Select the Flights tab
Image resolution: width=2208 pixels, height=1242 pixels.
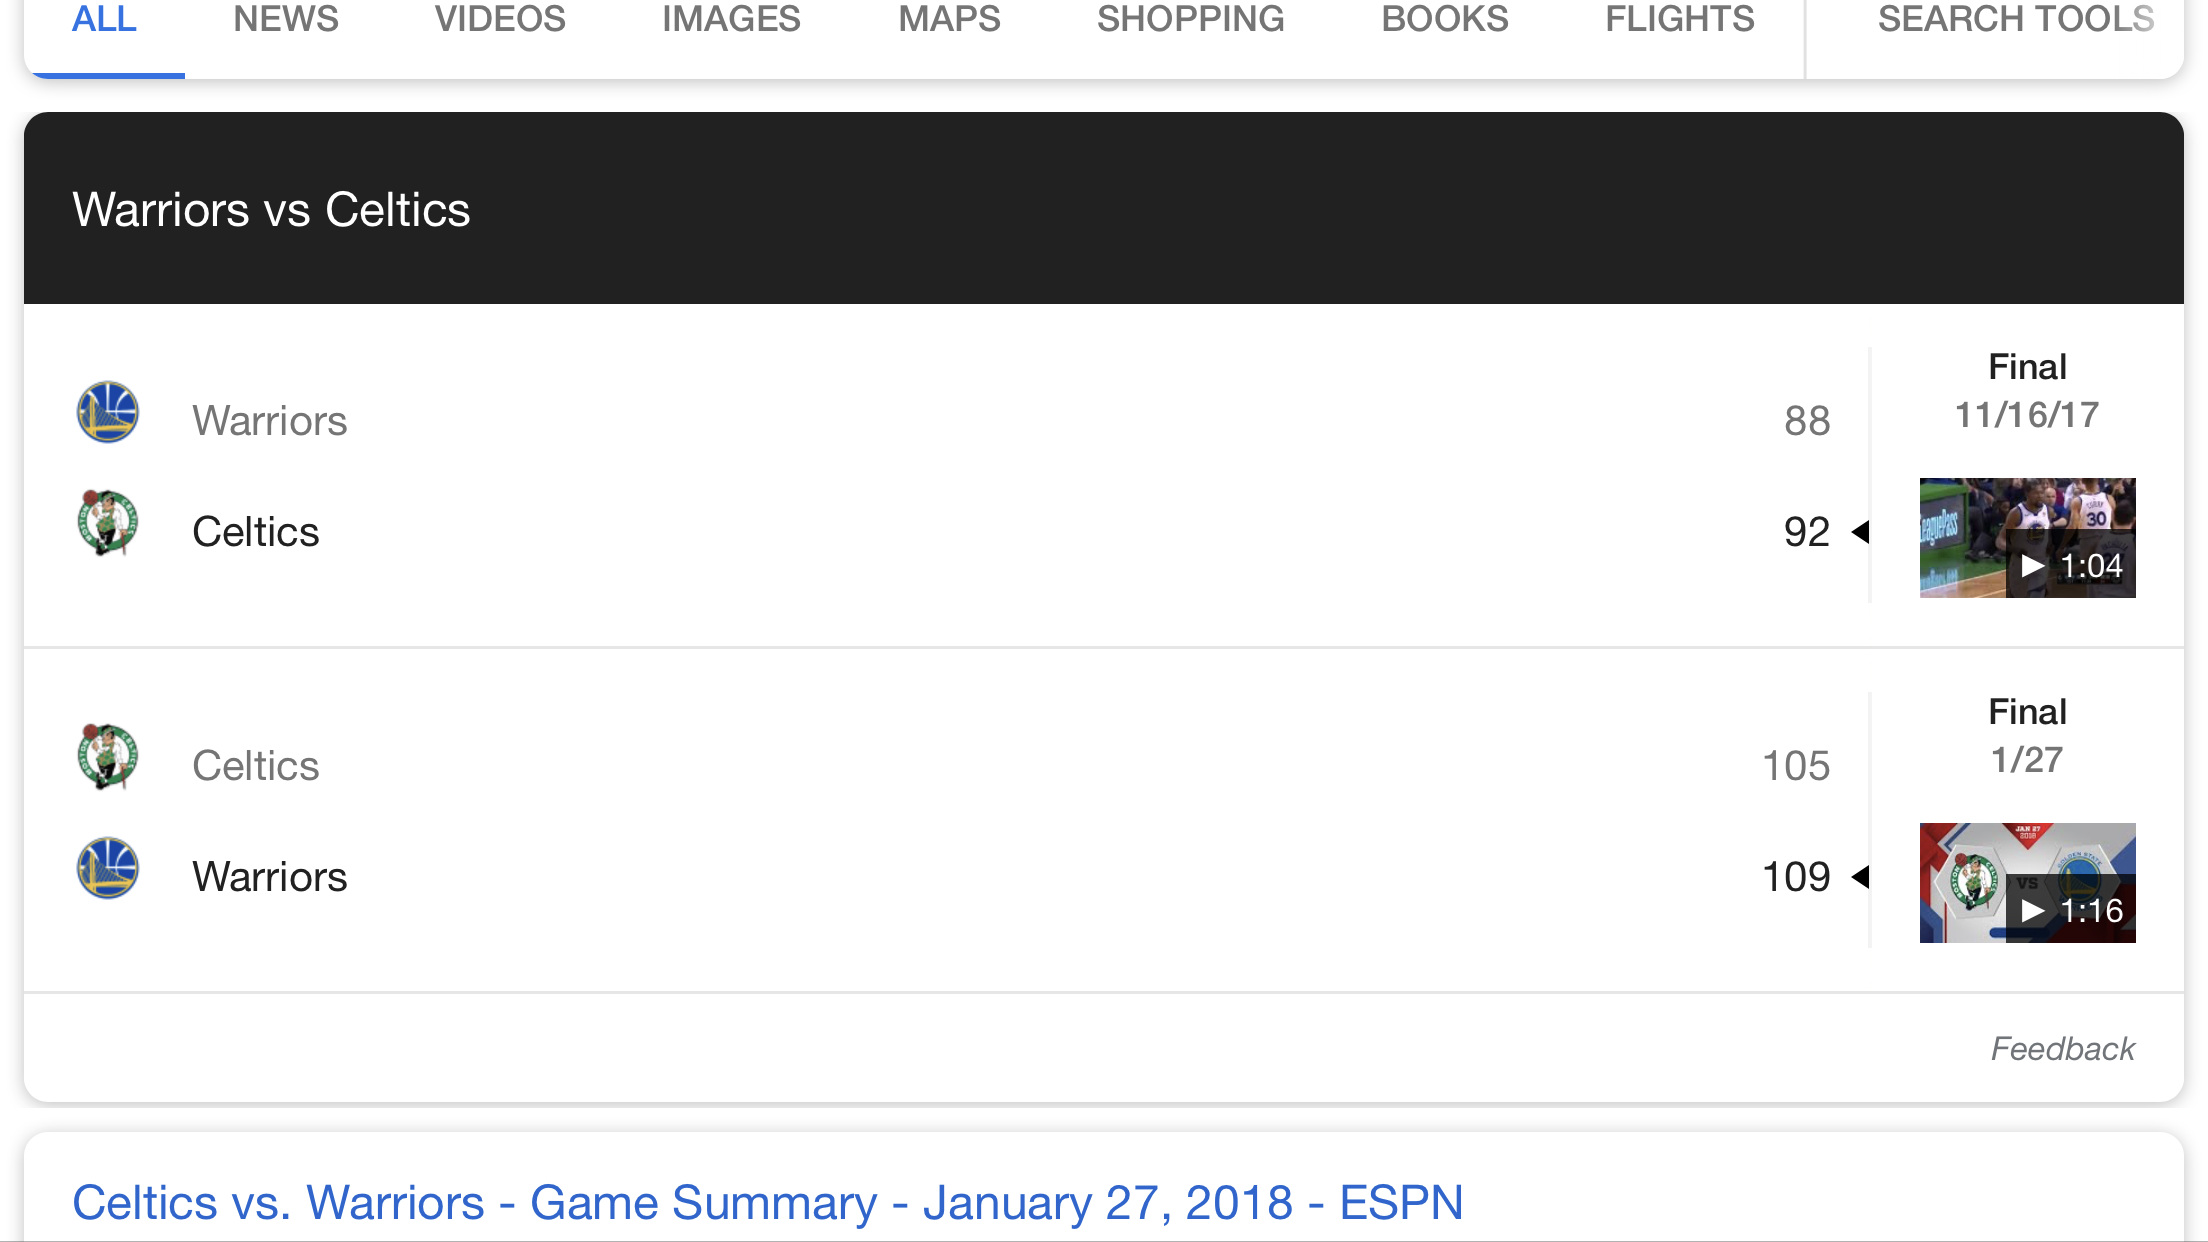[x=1679, y=20]
